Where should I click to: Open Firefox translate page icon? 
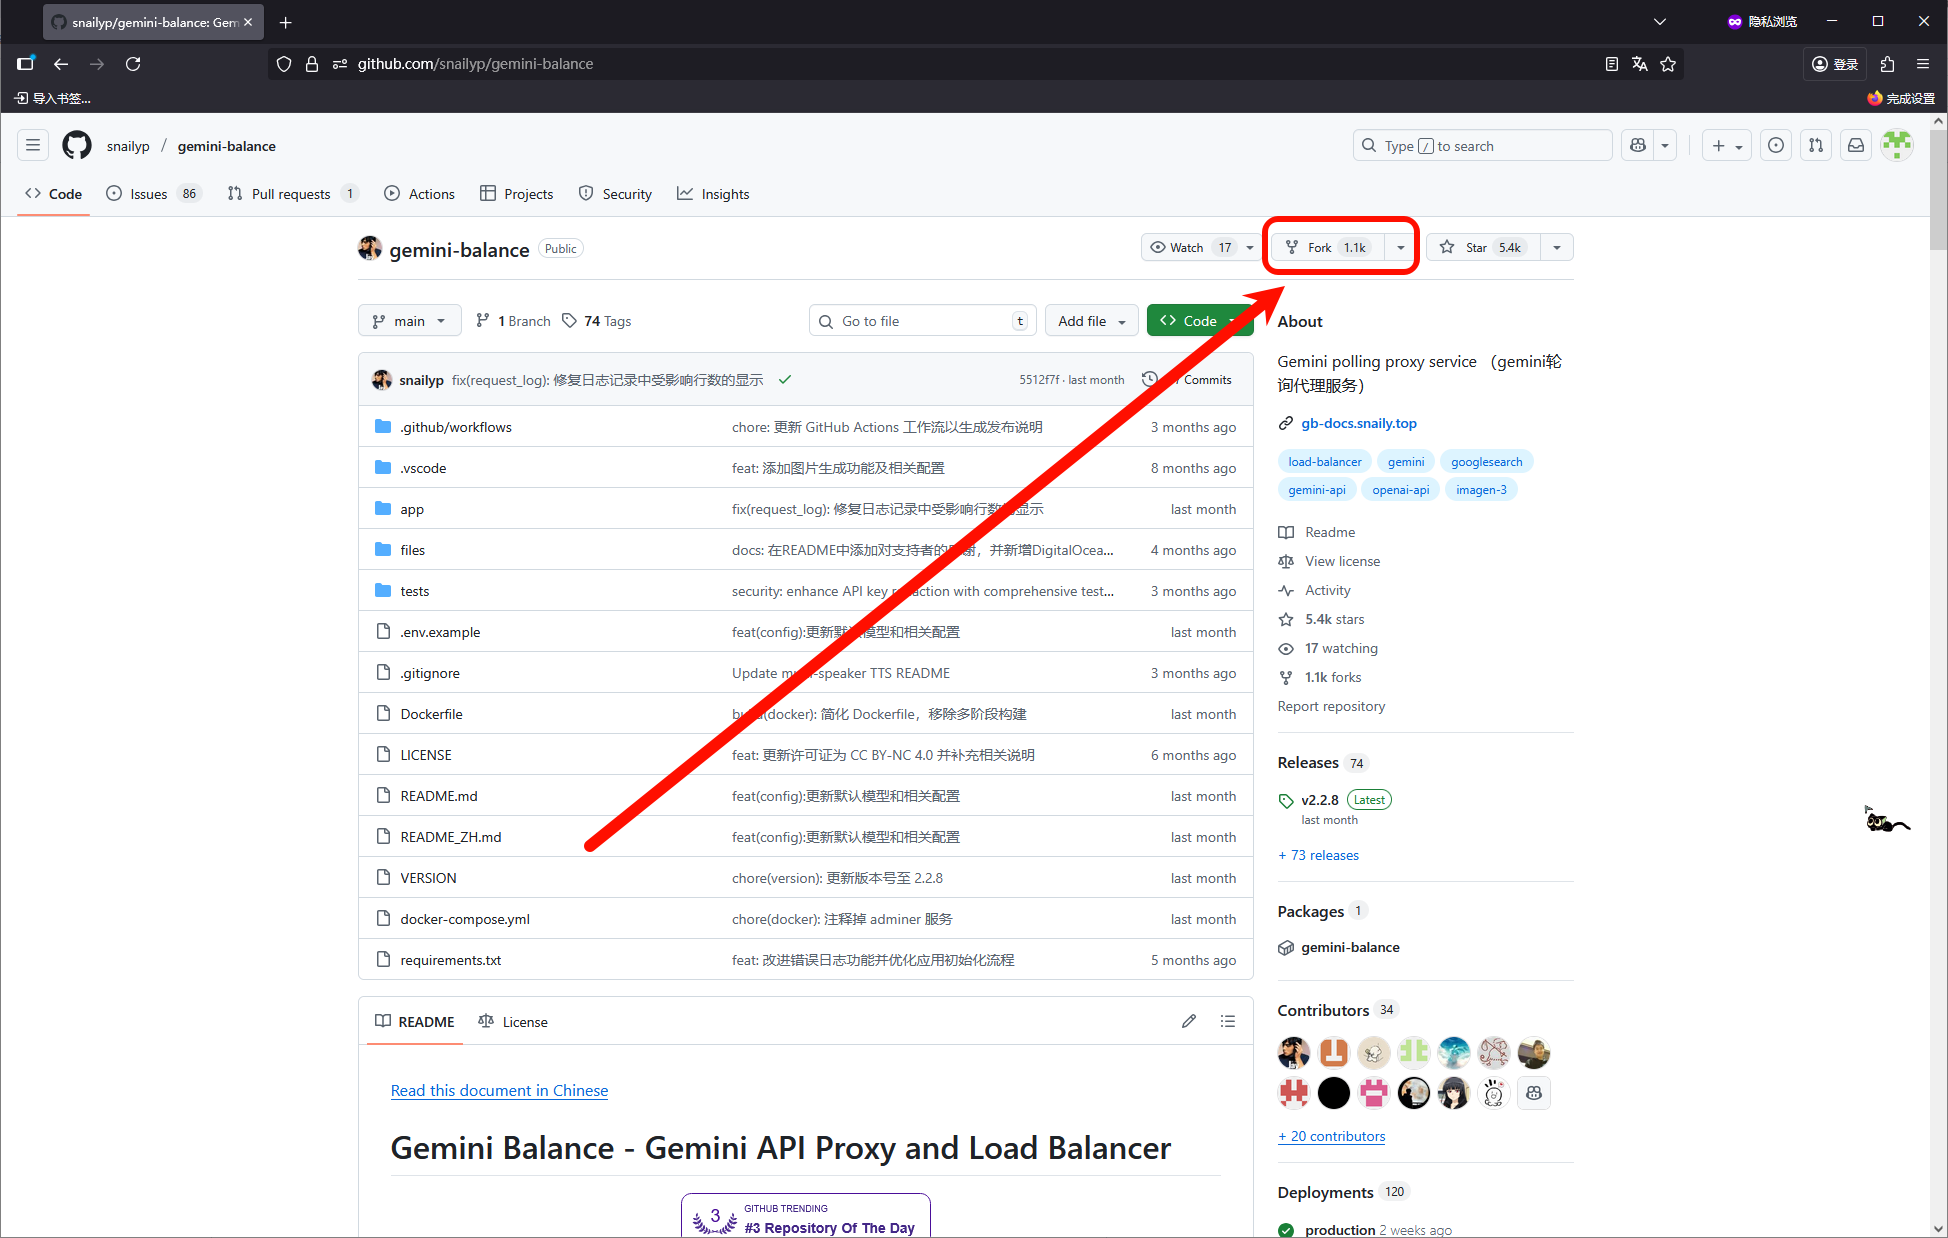(x=1640, y=64)
